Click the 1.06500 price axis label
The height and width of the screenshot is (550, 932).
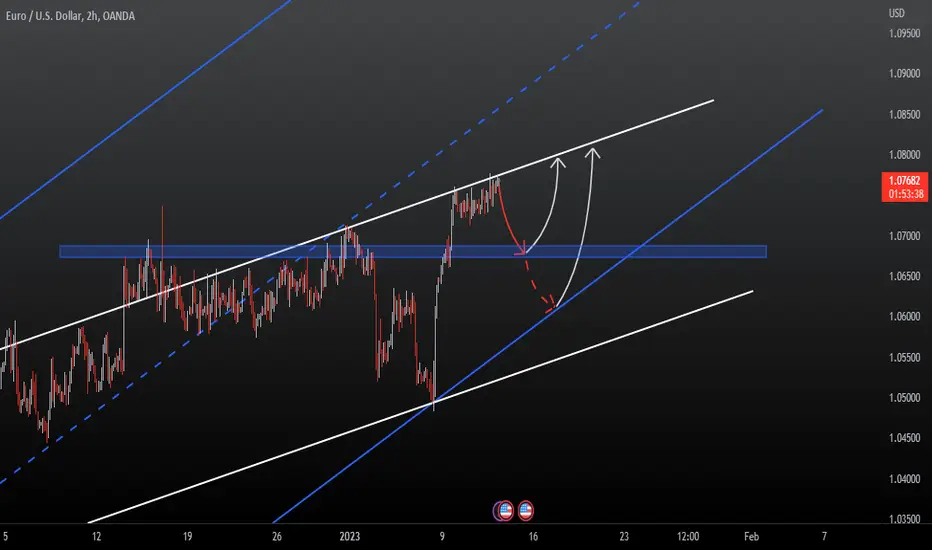pyautogui.click(x=904, y=276)
